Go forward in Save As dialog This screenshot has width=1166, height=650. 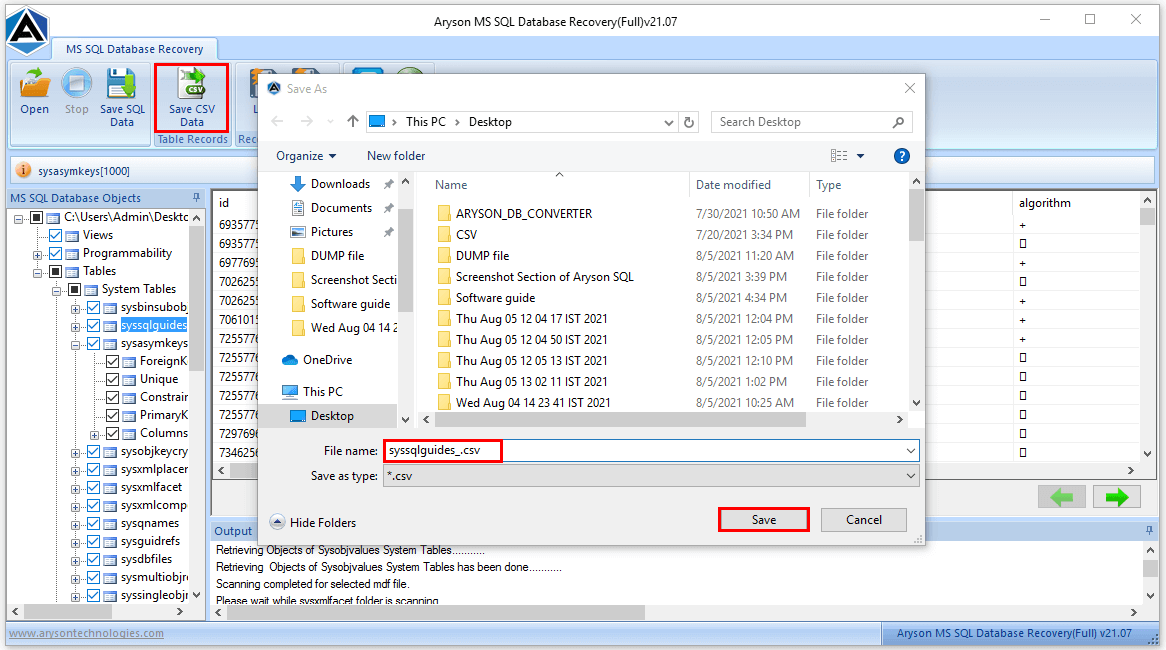point(306,121)
